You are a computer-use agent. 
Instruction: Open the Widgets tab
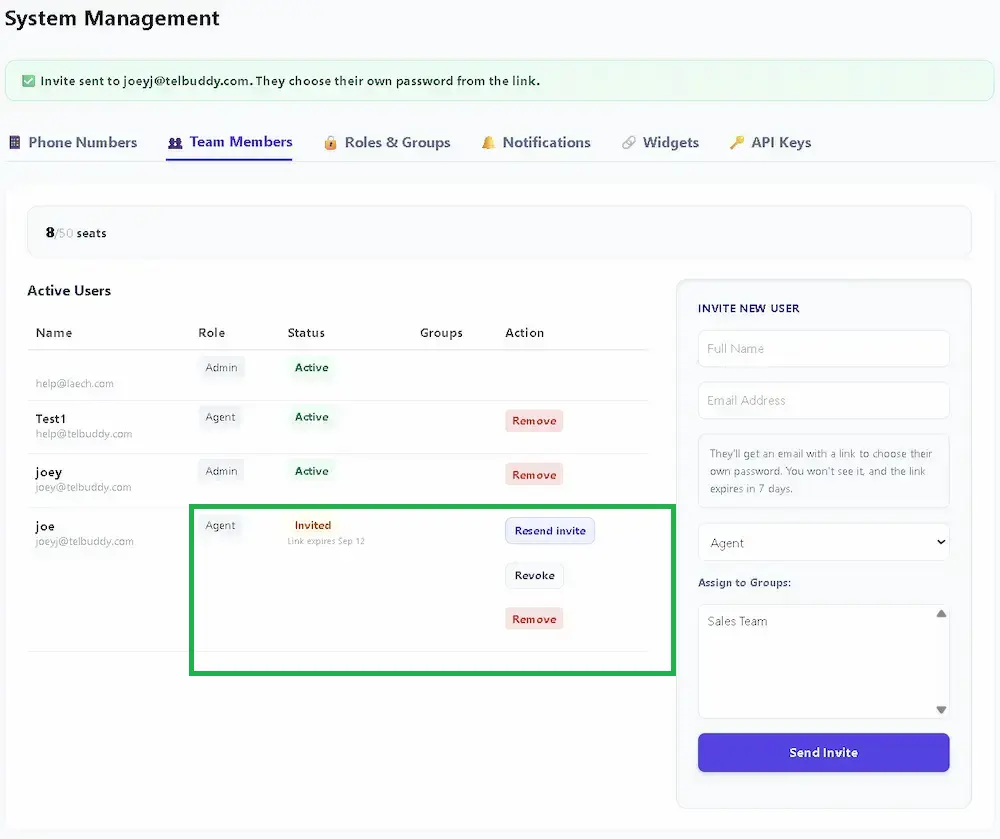coord(661,142)
